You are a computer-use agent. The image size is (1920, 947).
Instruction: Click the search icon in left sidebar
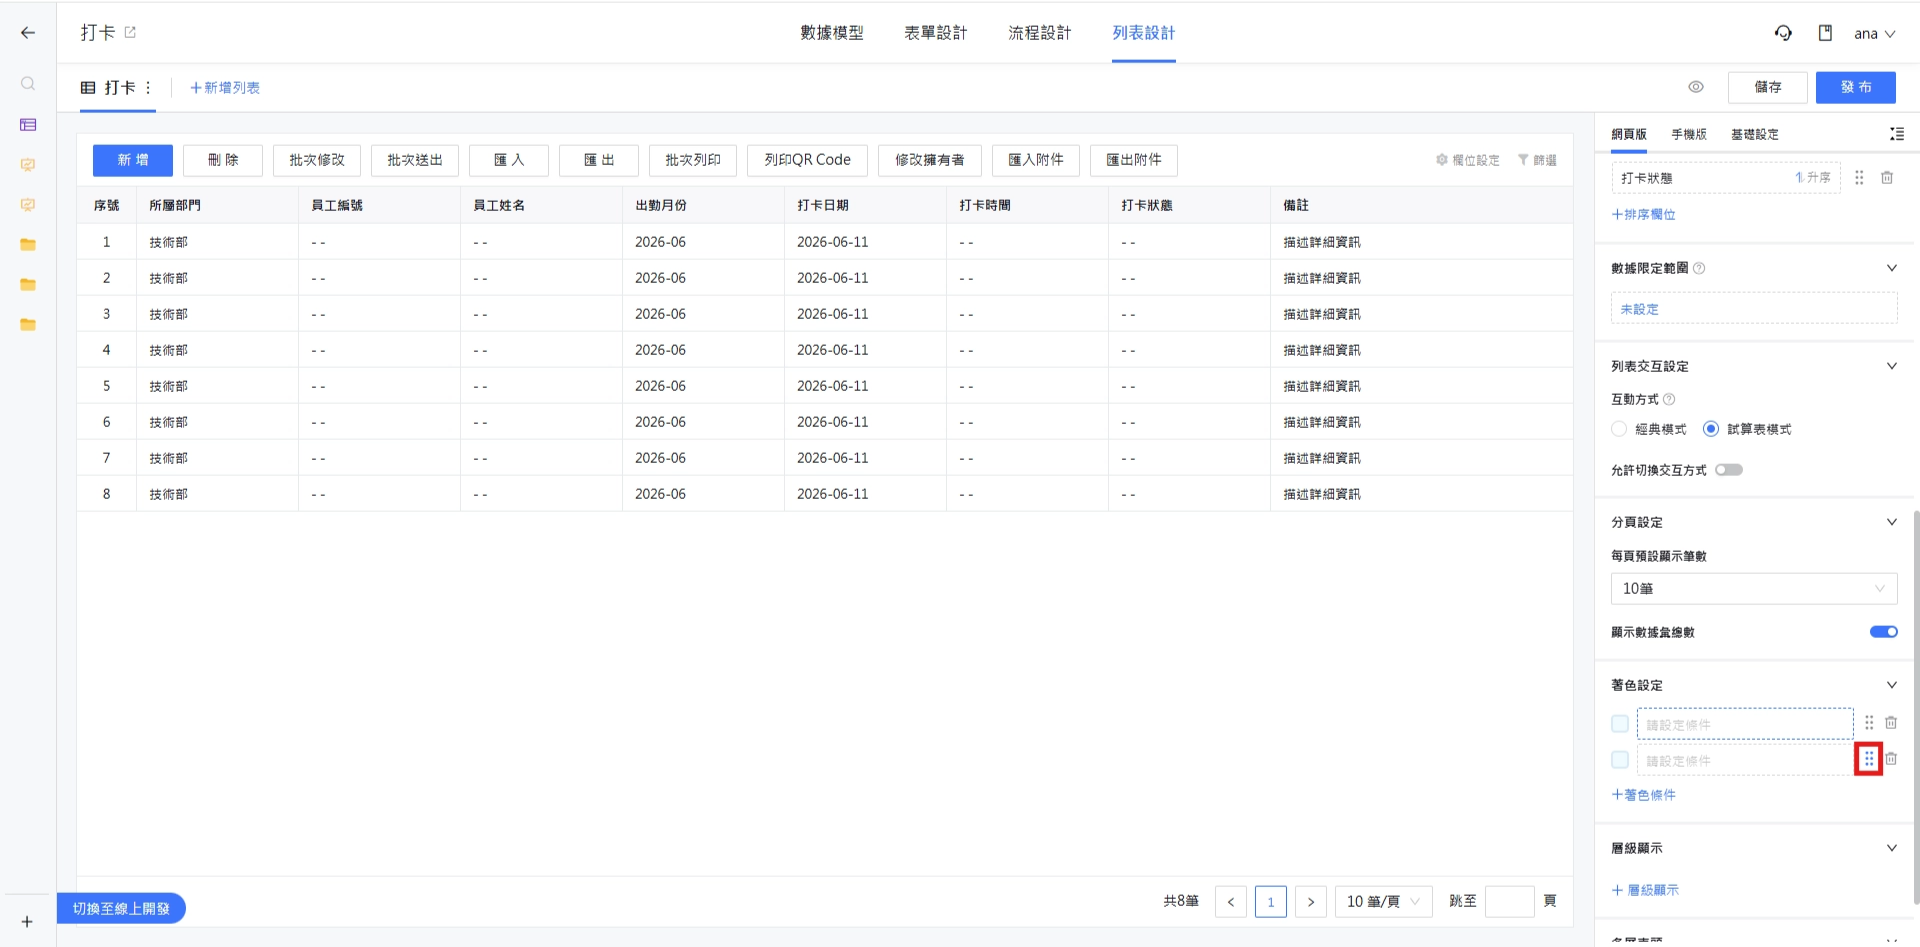tap(28, 84)
